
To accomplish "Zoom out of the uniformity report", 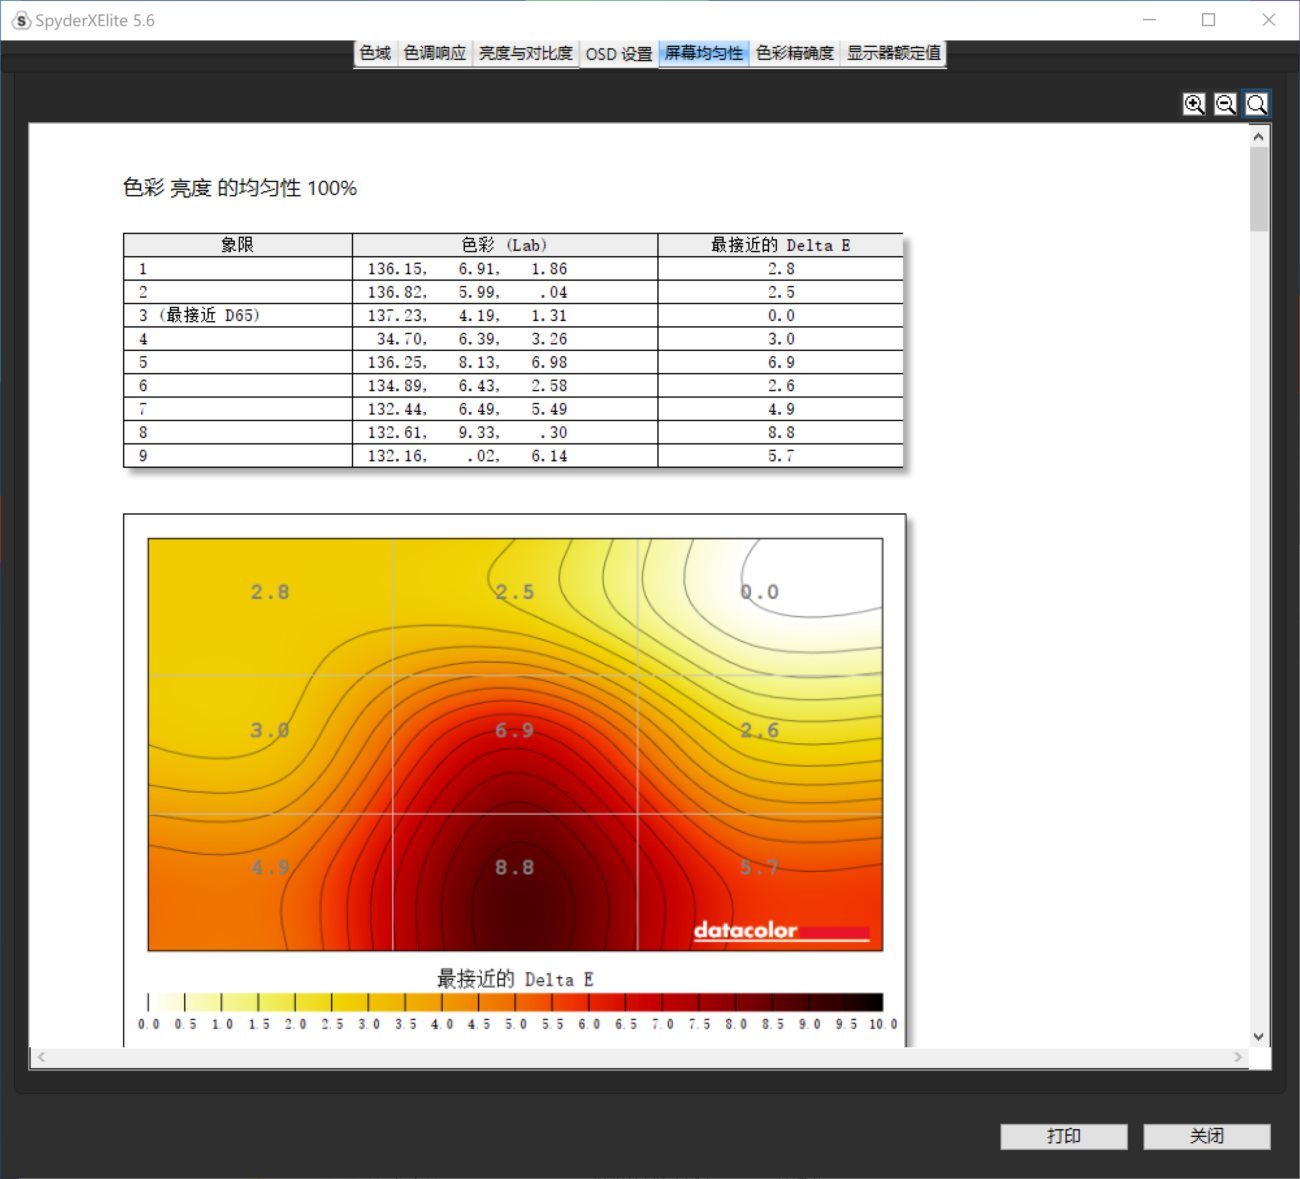I will [1225, 104].
